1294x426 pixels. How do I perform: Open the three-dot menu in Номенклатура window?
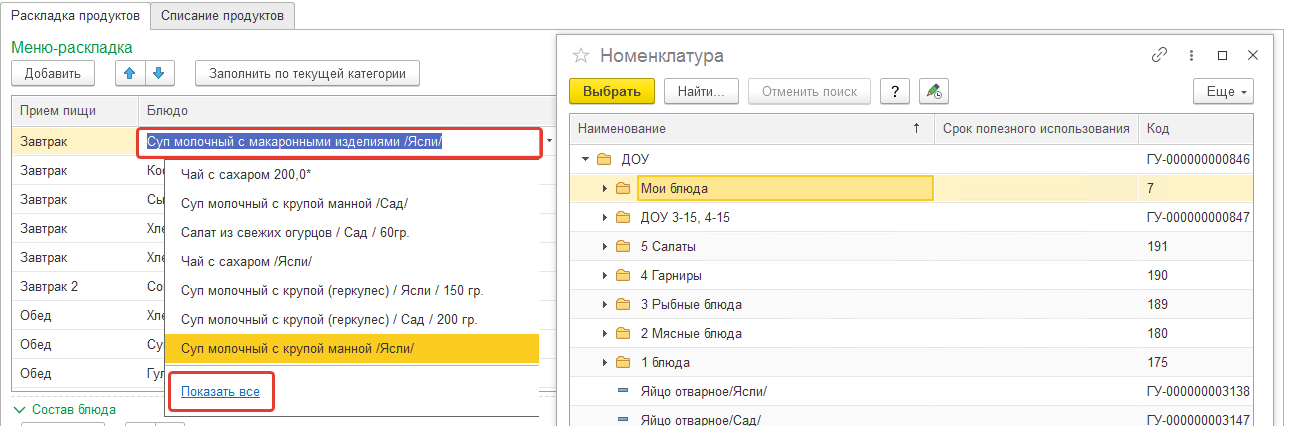tap(1191, 56)
